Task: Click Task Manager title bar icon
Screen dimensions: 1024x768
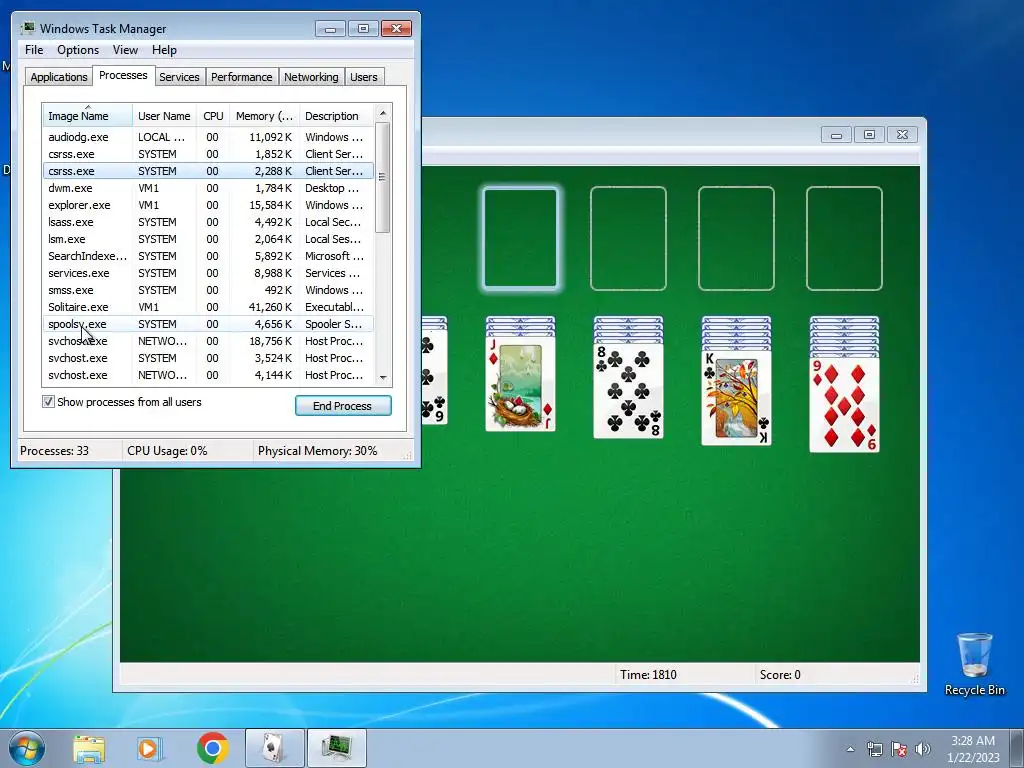Action: 27,28
